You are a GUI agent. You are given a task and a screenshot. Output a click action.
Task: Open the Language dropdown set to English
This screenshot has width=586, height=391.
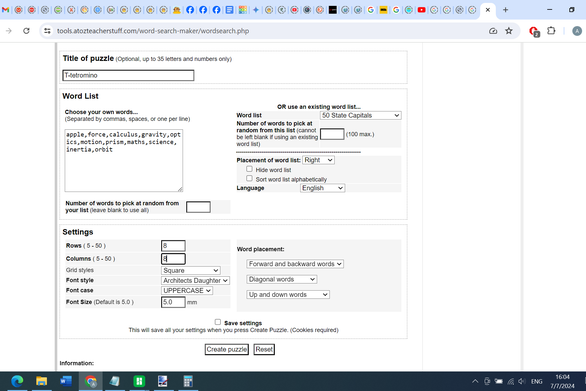pos(323,188)
